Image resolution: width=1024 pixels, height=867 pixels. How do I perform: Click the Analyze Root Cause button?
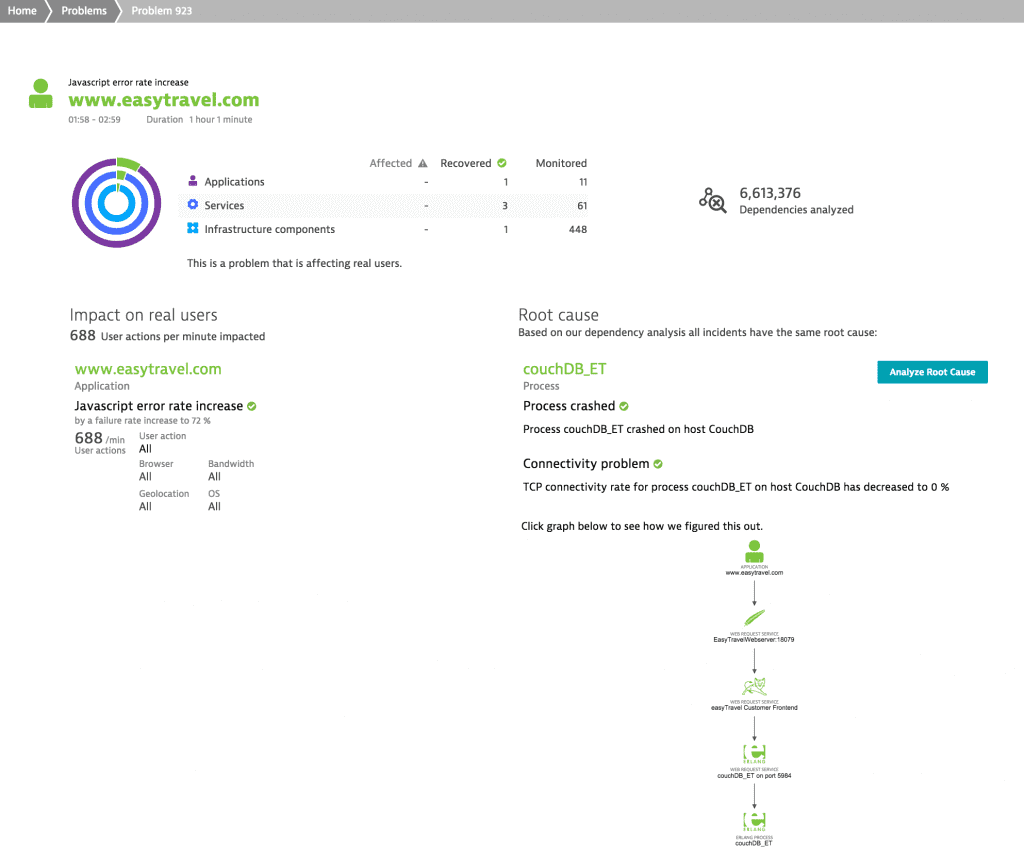coord(932,371)
